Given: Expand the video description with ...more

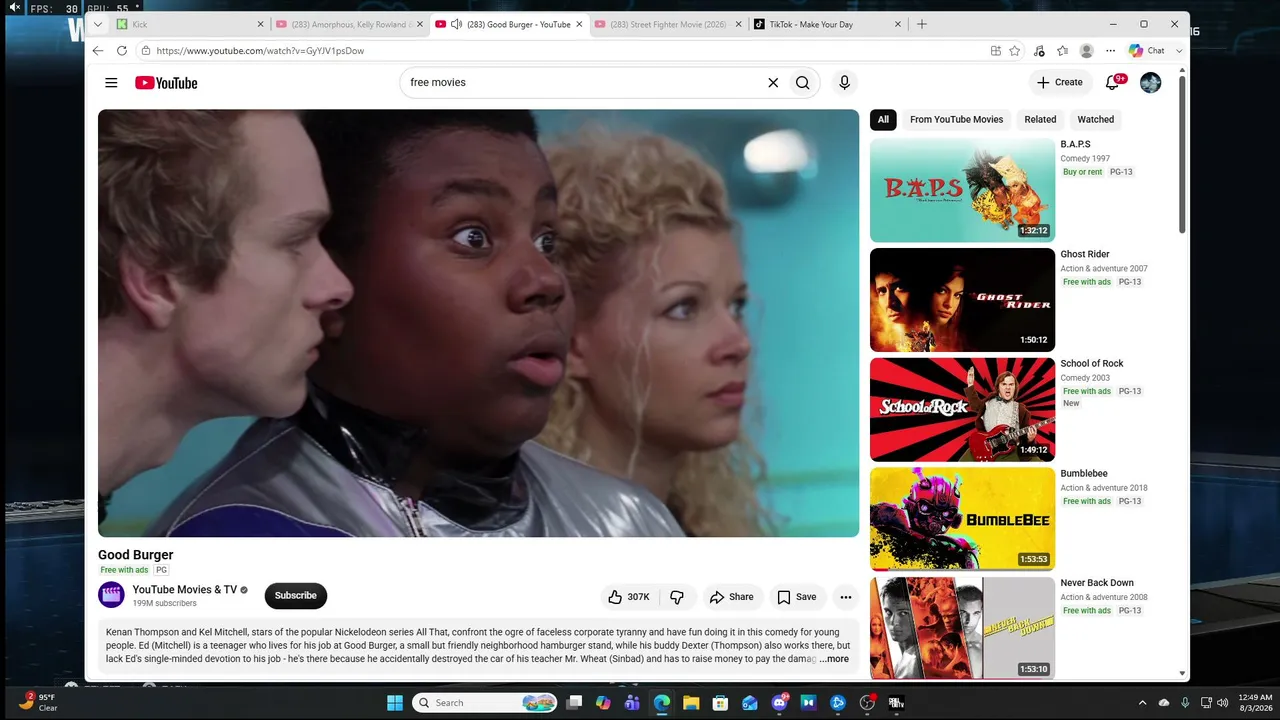Looking at the screenshot, I should [834, 659].
